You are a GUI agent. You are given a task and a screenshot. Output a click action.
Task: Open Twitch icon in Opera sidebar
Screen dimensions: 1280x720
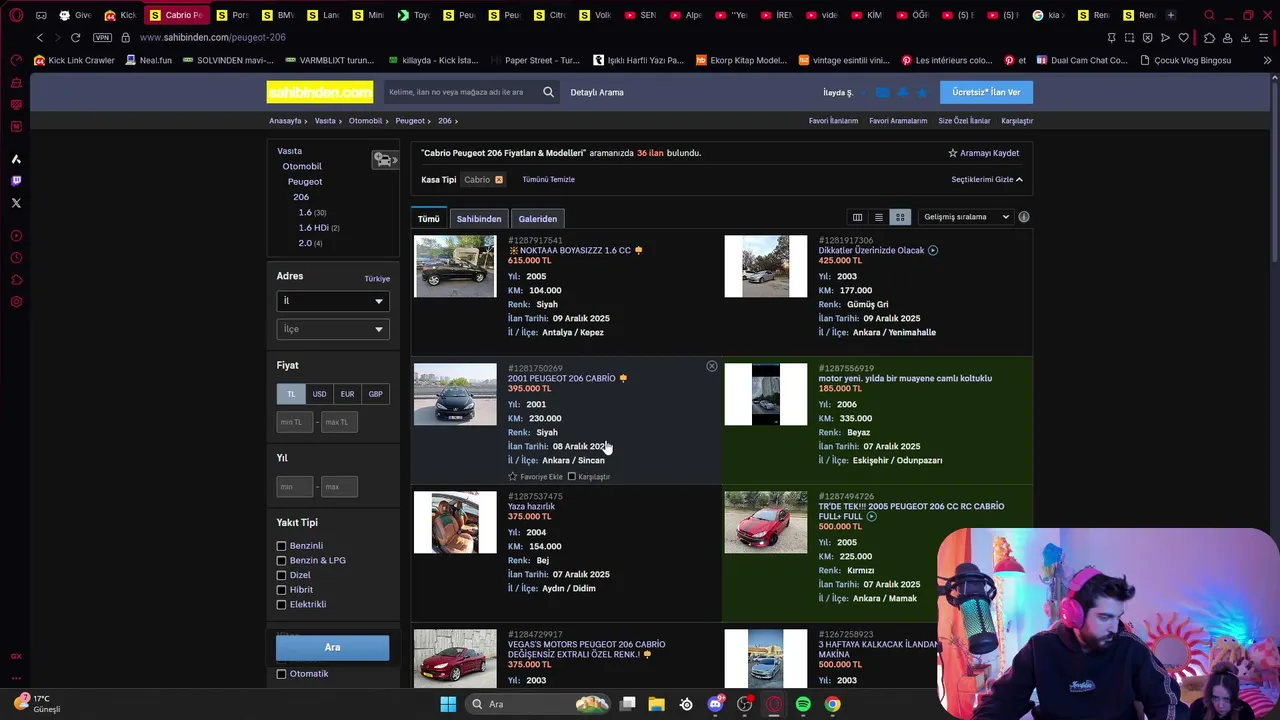[16, 181]
